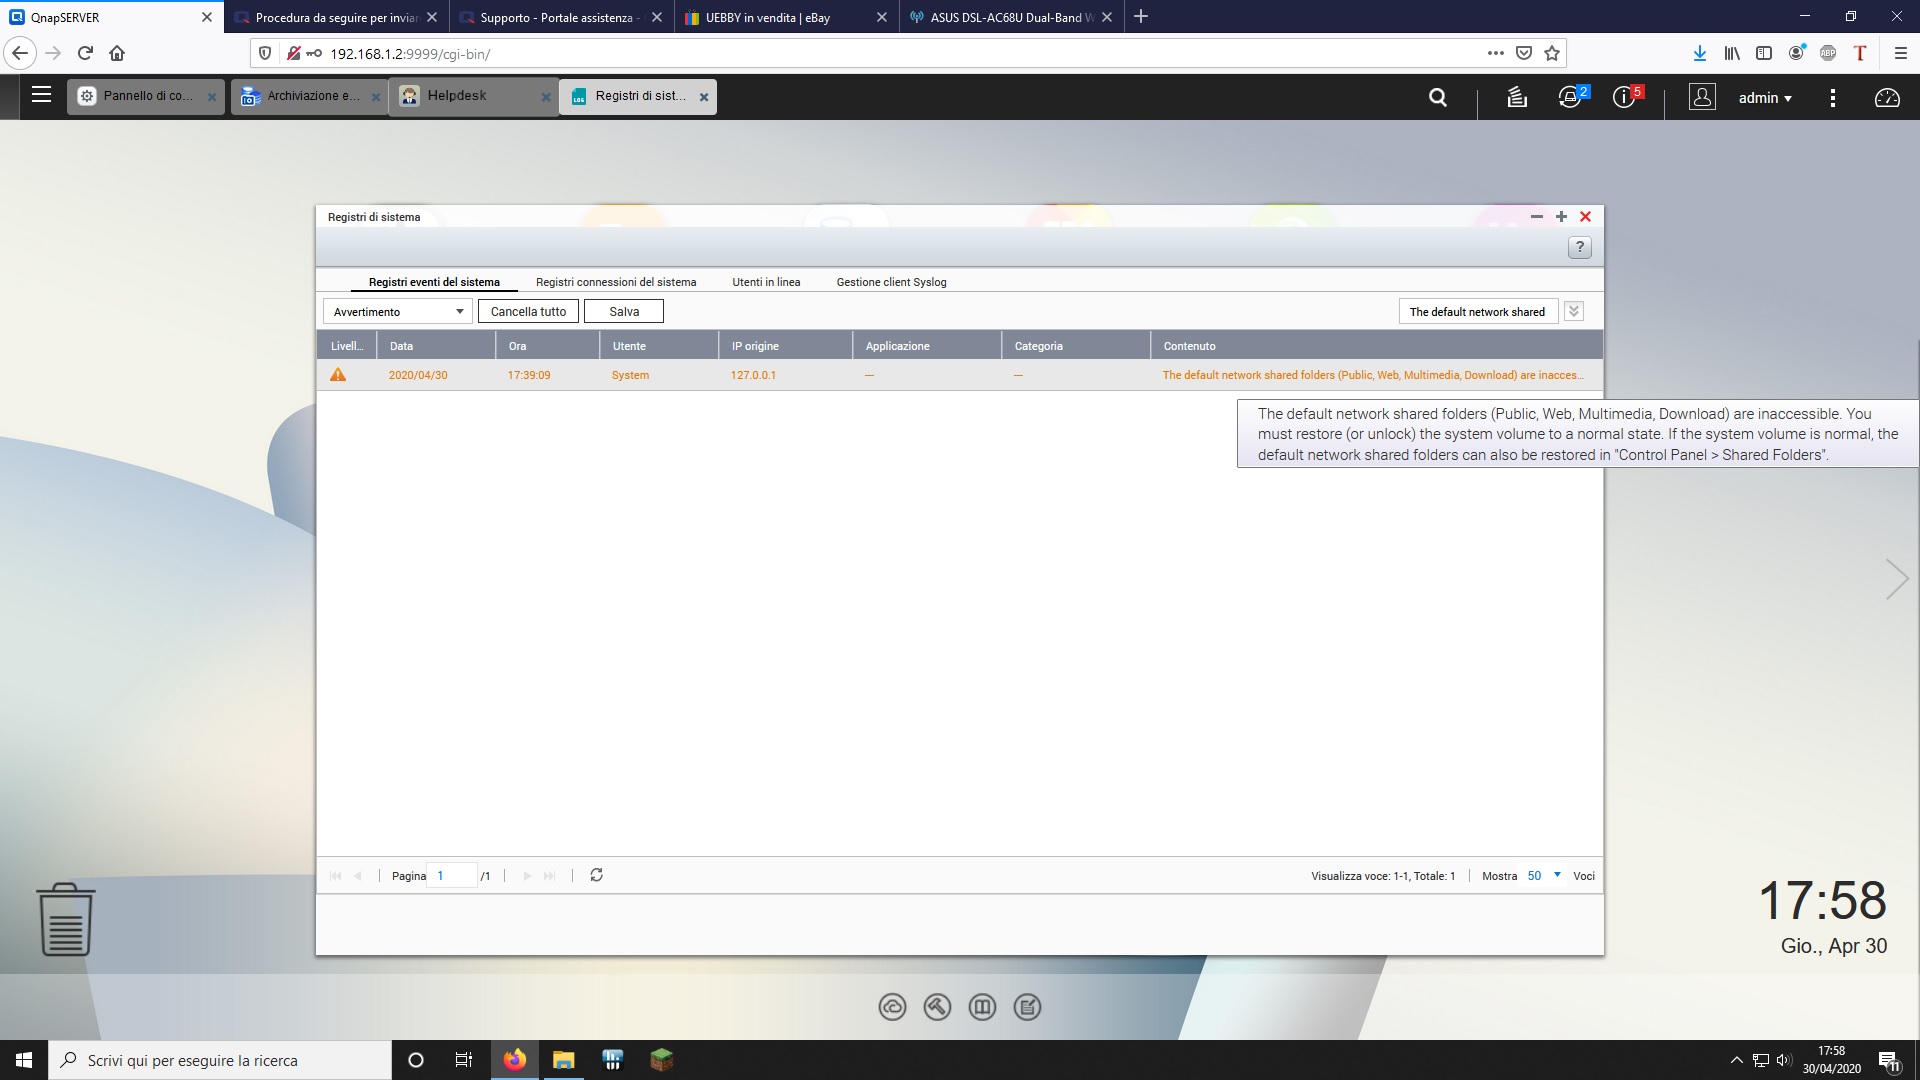The height and width of the screenshot is (1080, 1920).
Task: Open event notifications icon with badge 5
Action: pyautogui.click(x=1624, y=97)
